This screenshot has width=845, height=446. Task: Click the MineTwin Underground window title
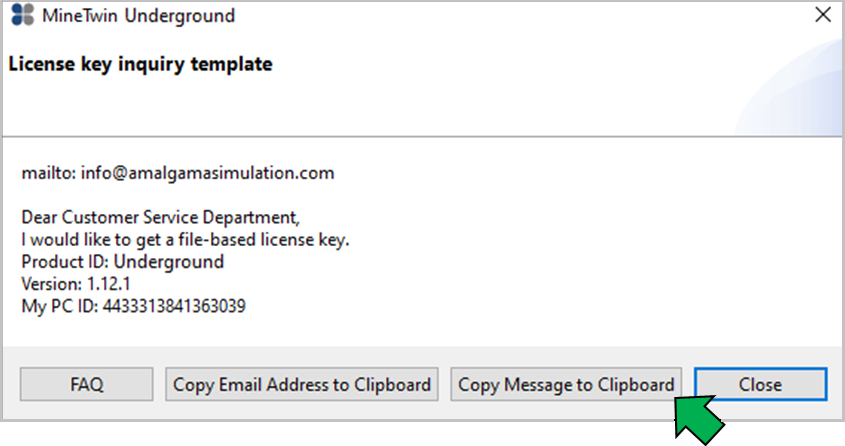(x=138, y=16)
